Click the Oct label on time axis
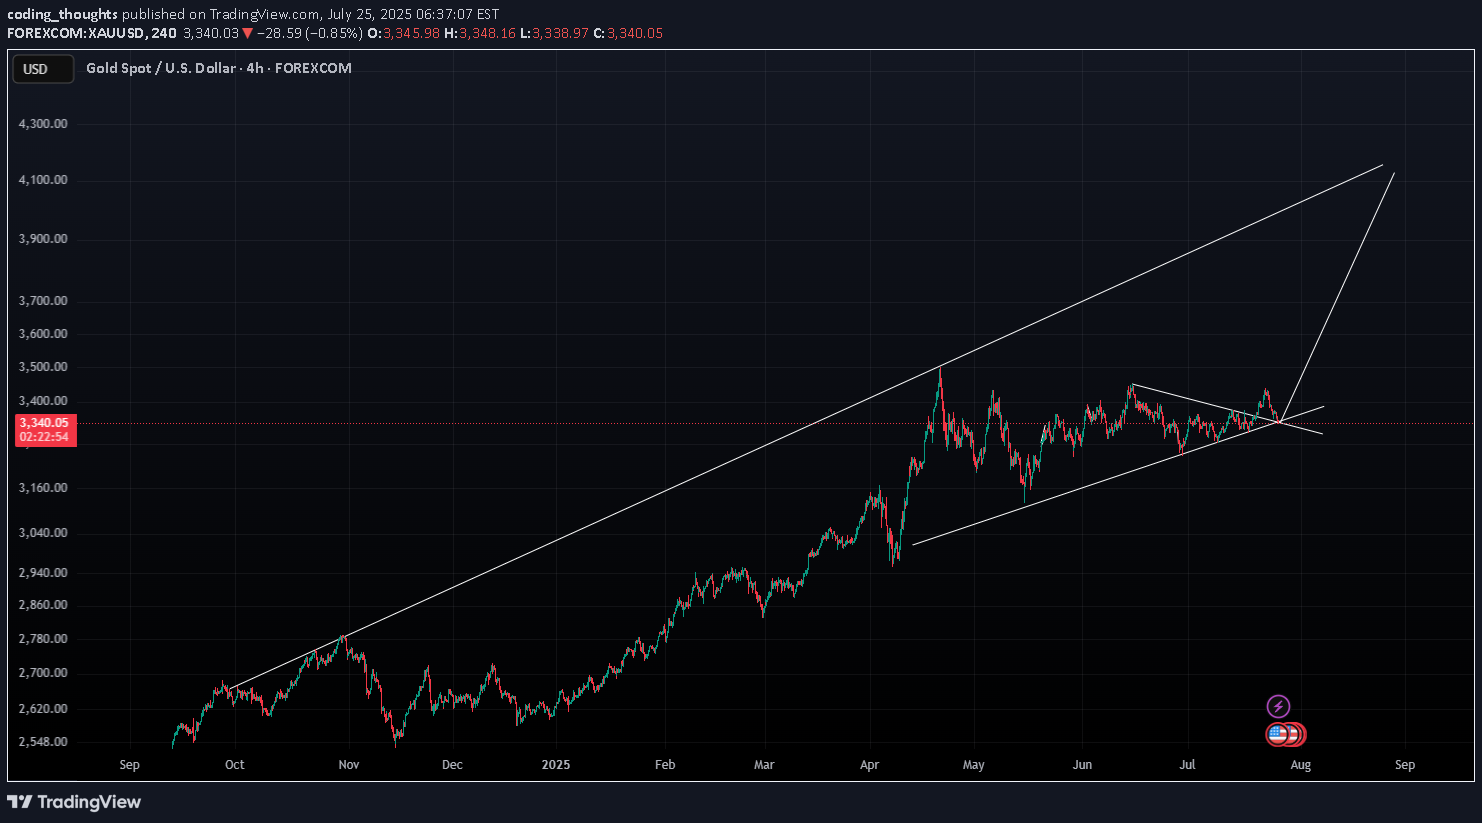 [235, 765]
